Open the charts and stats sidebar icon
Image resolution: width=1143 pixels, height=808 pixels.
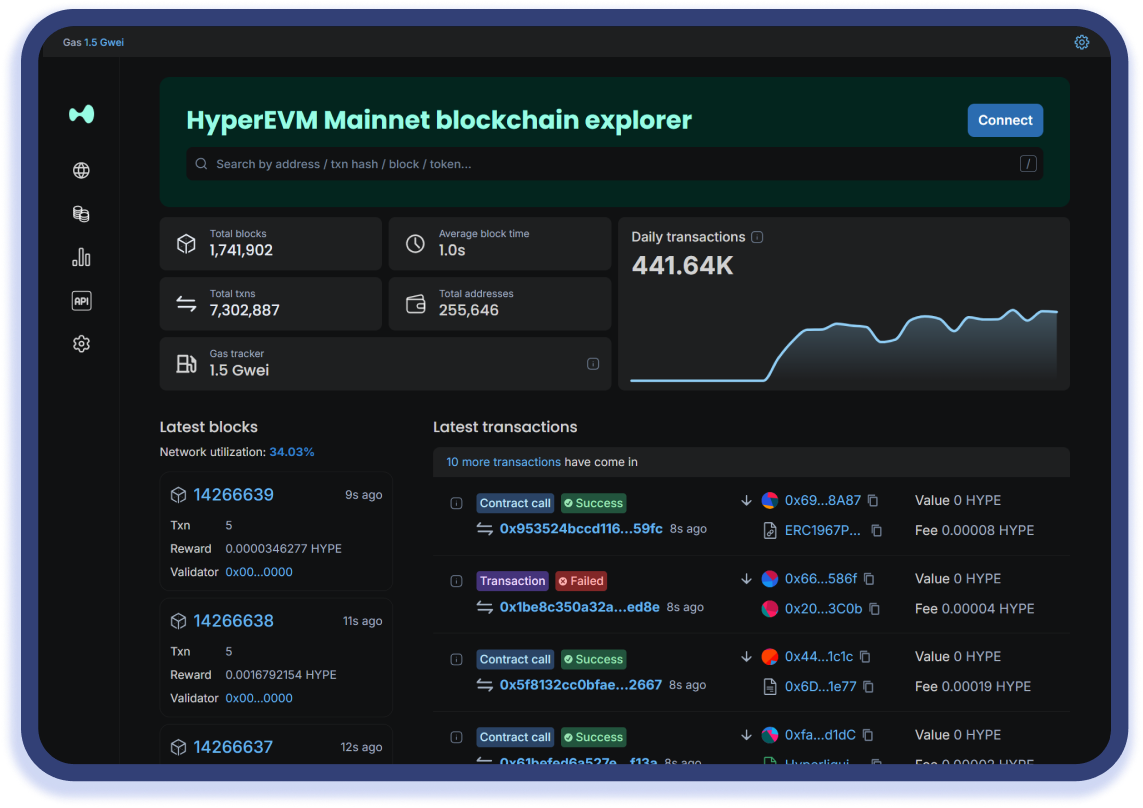coord(81,258)
